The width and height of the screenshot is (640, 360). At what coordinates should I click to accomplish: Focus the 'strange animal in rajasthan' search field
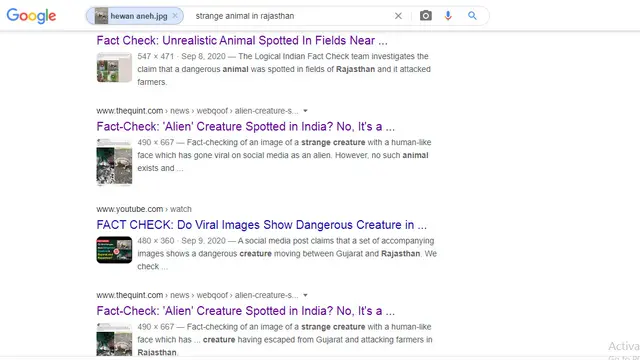click(x=288, y=16)
